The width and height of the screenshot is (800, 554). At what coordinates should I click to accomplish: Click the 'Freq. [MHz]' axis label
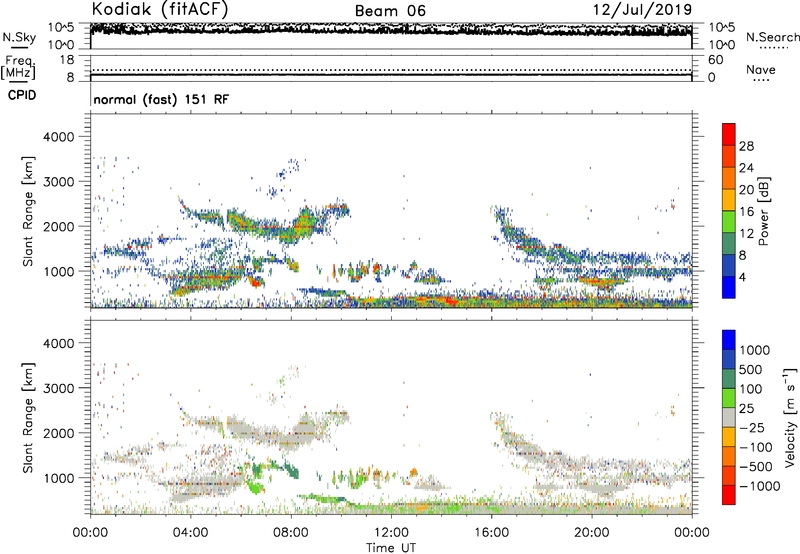18,68
